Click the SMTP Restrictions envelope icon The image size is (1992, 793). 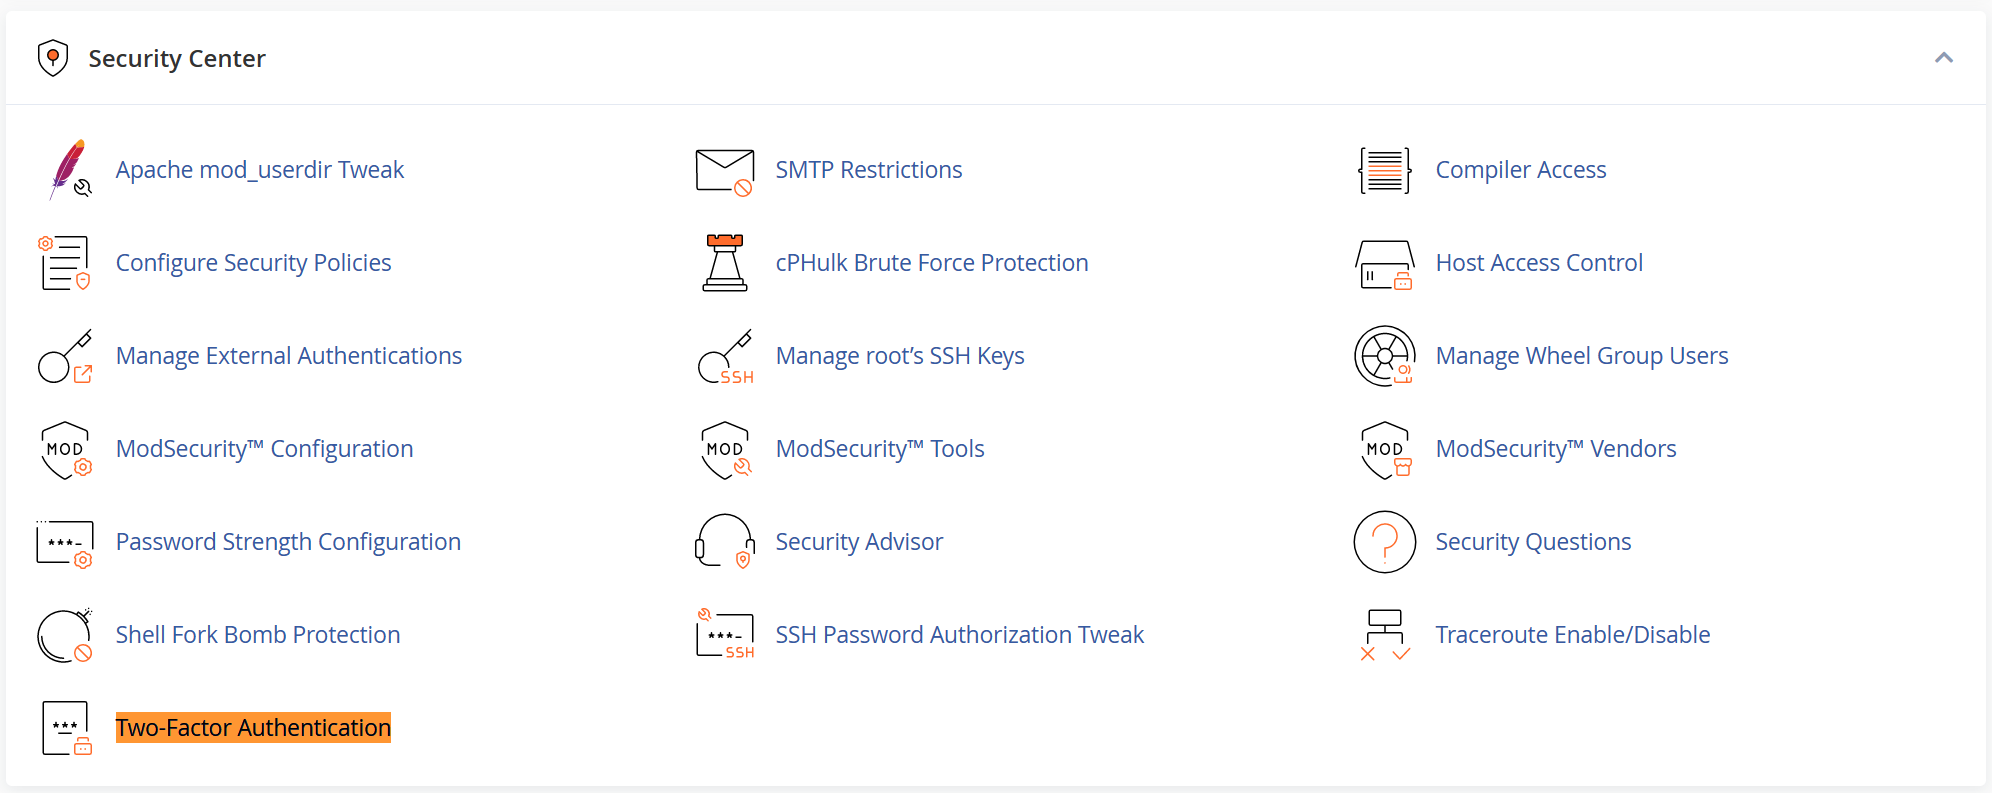click(725, 171)
